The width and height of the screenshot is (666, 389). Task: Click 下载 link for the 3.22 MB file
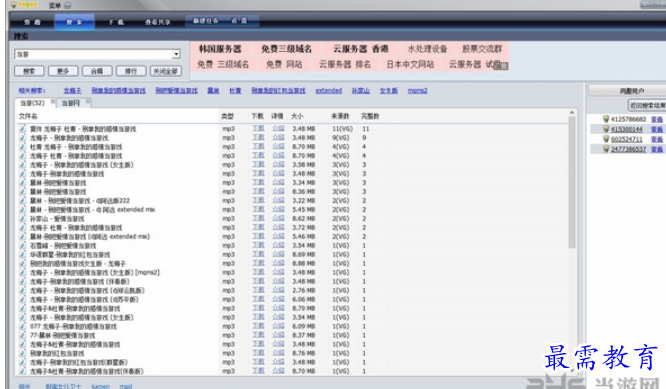[x=258, y=200]
